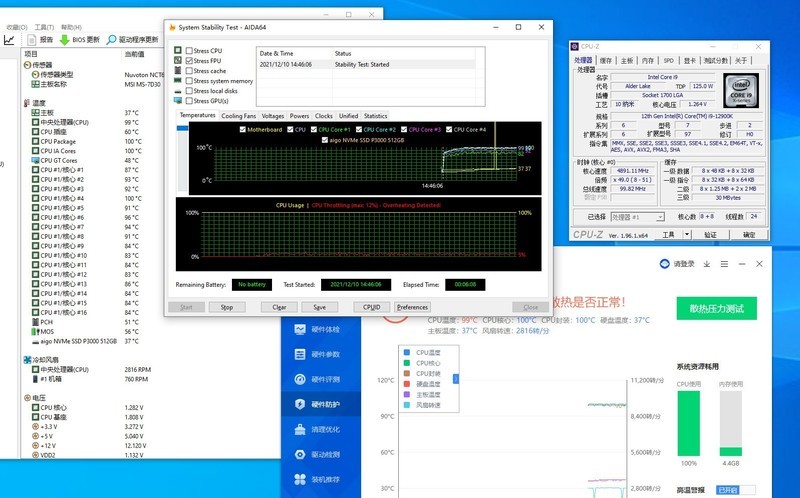Select the 硬件评测 gauge icon
This screenshot has height=498, width=800.
coord(300,379)
